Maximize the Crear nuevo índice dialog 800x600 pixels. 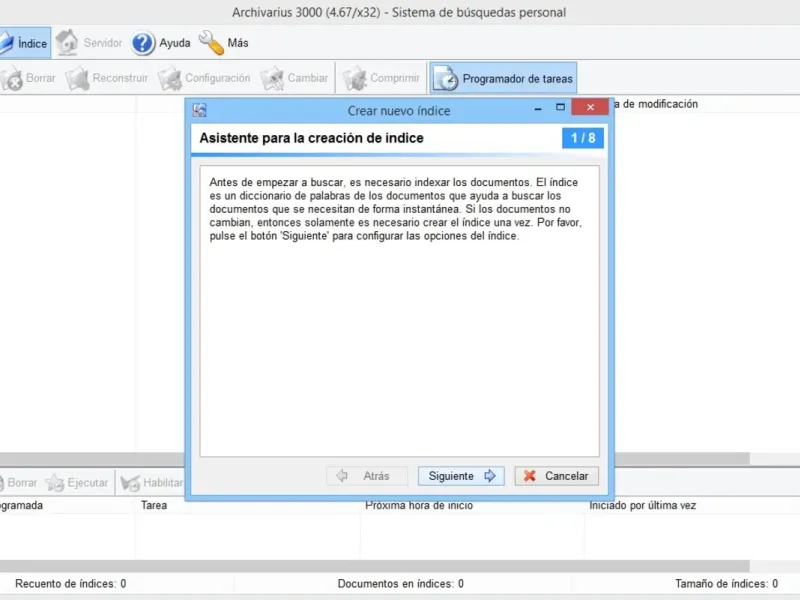tap(560, 107)
